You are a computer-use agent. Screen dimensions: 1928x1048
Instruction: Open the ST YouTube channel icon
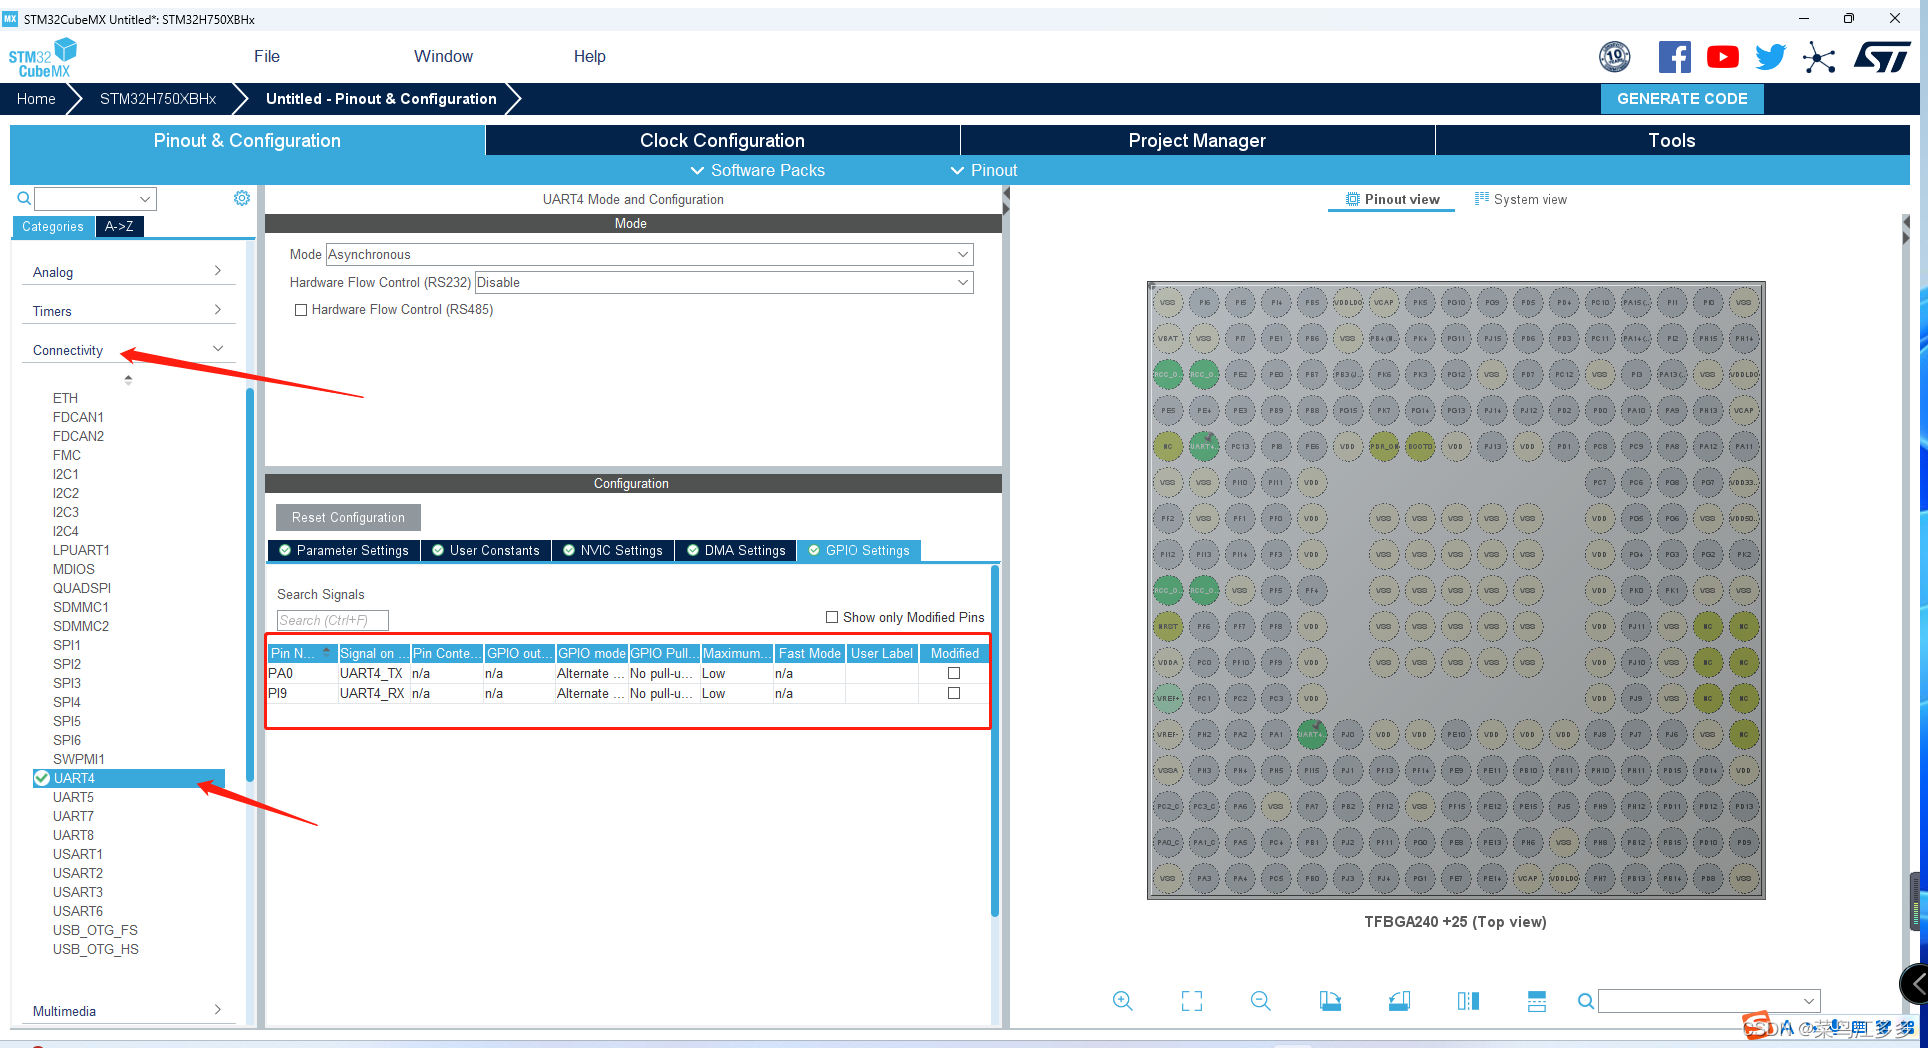pyautogui.click(x=1722, y=57)
